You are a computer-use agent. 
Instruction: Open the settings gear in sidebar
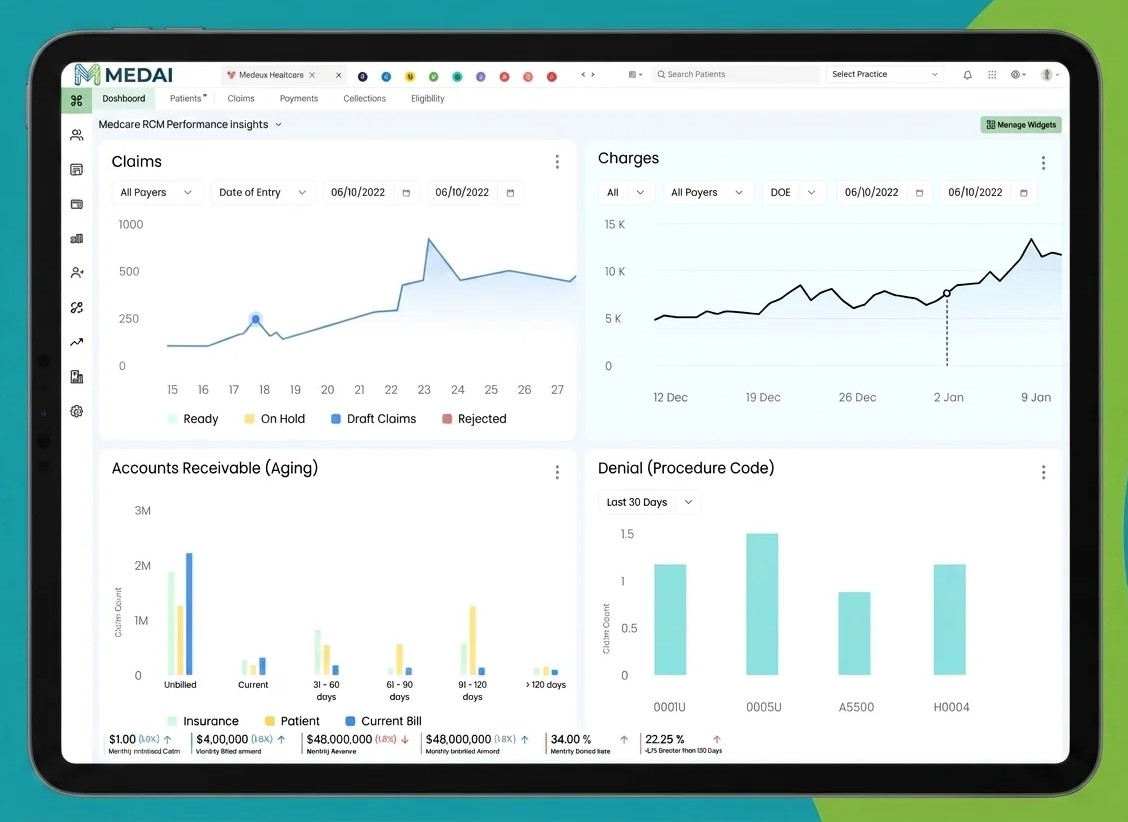(76, 411)
